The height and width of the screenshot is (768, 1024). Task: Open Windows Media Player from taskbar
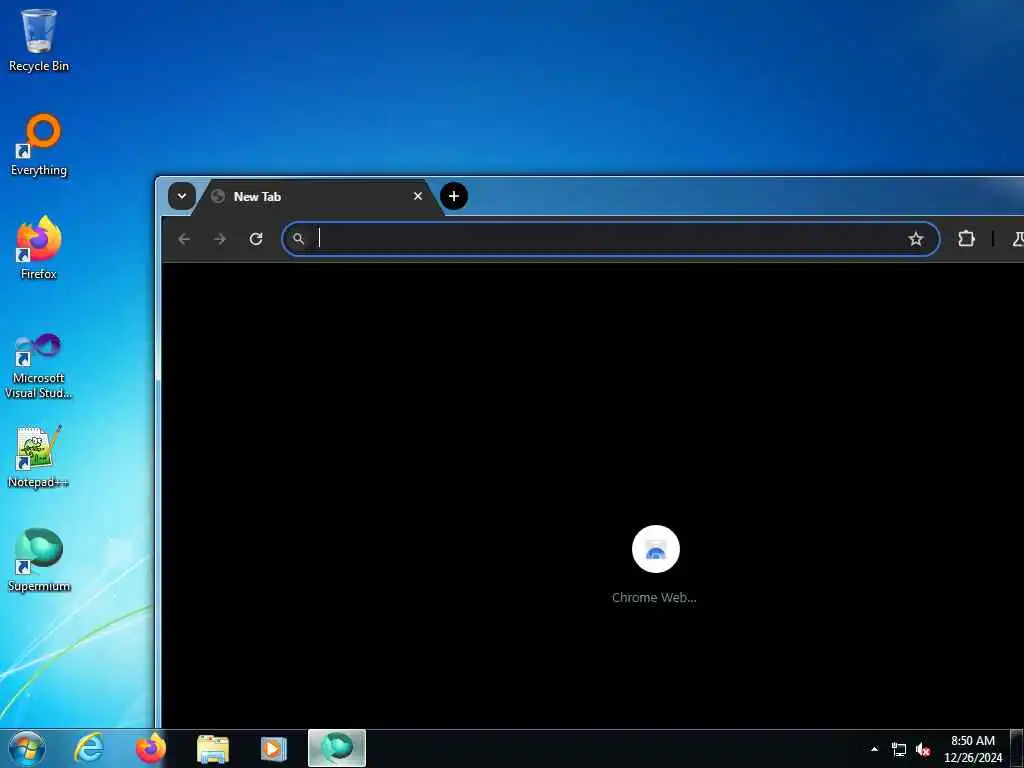pos(274,748)
